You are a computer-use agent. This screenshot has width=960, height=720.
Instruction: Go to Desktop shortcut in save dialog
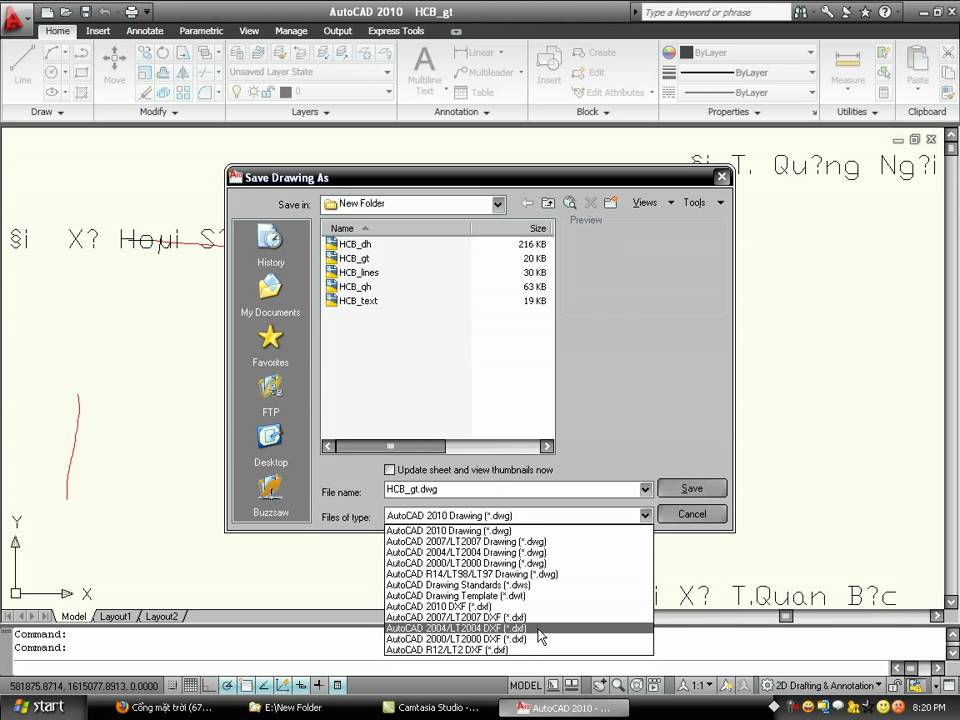coord(270,446)
